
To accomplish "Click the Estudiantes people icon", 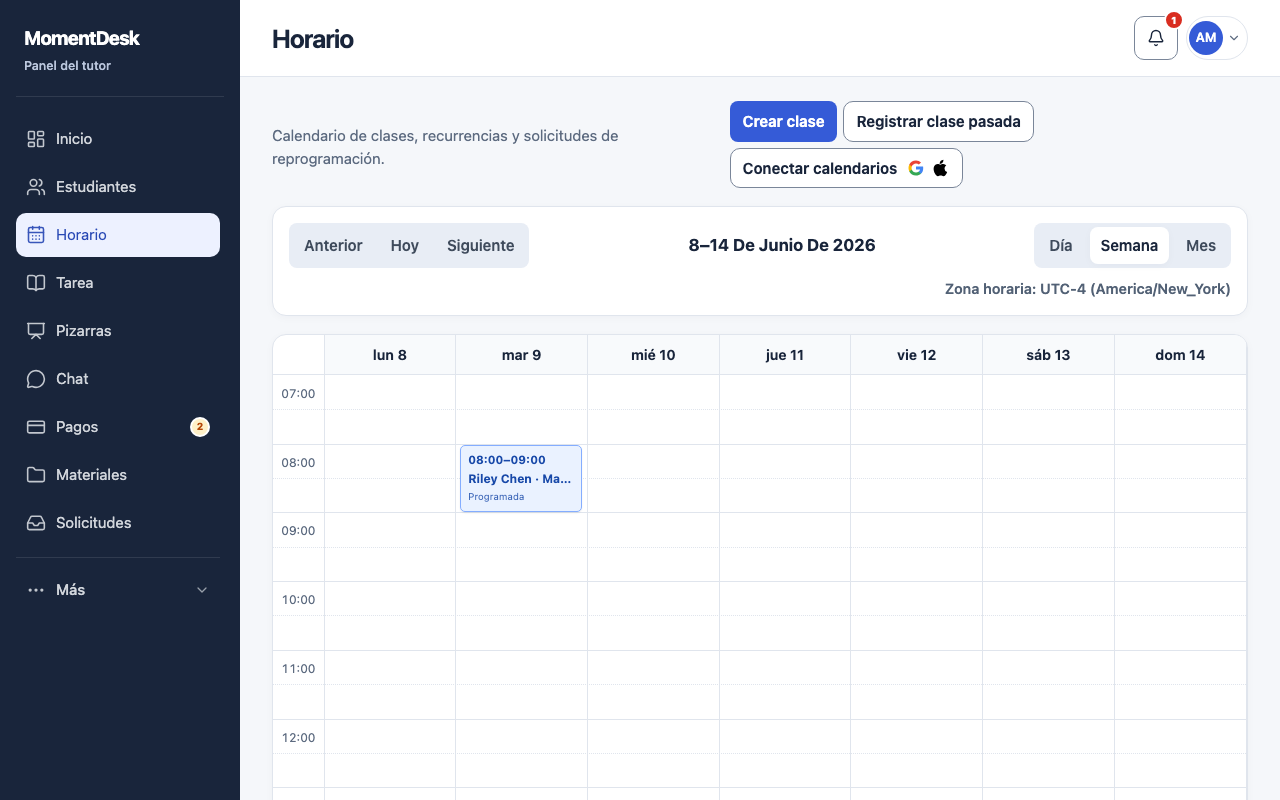I will tap(36, 187).
